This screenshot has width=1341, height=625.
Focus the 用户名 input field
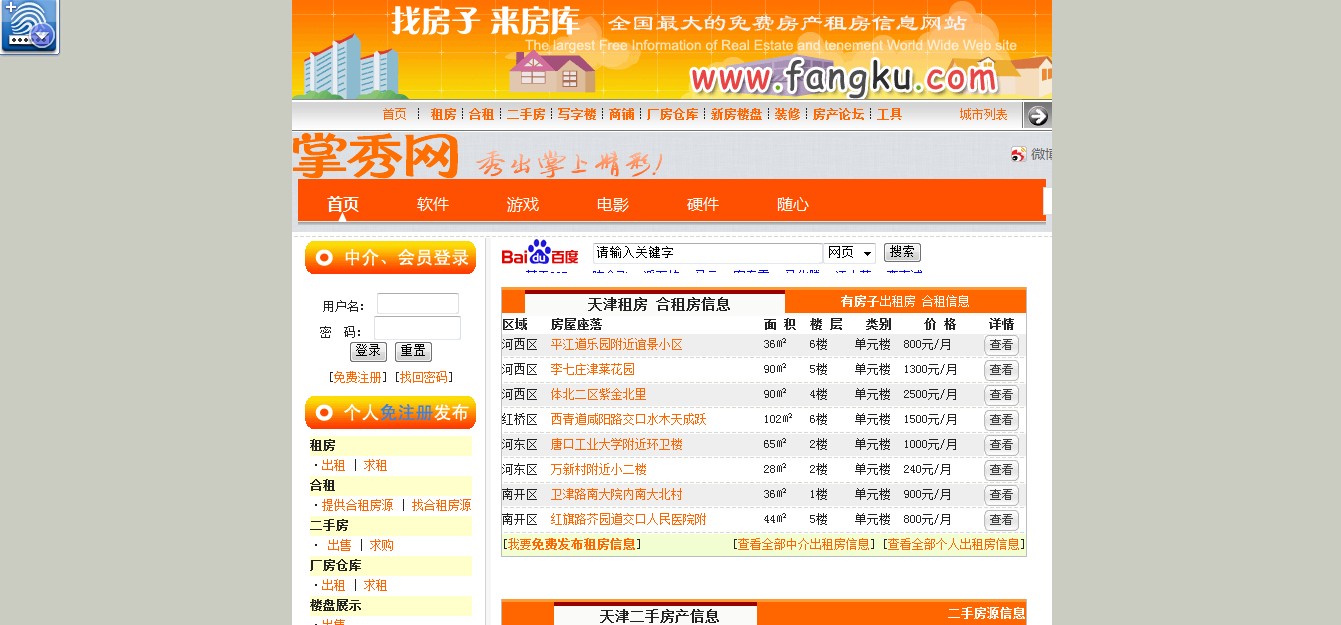pyautogui.click(x=418, y=304)
